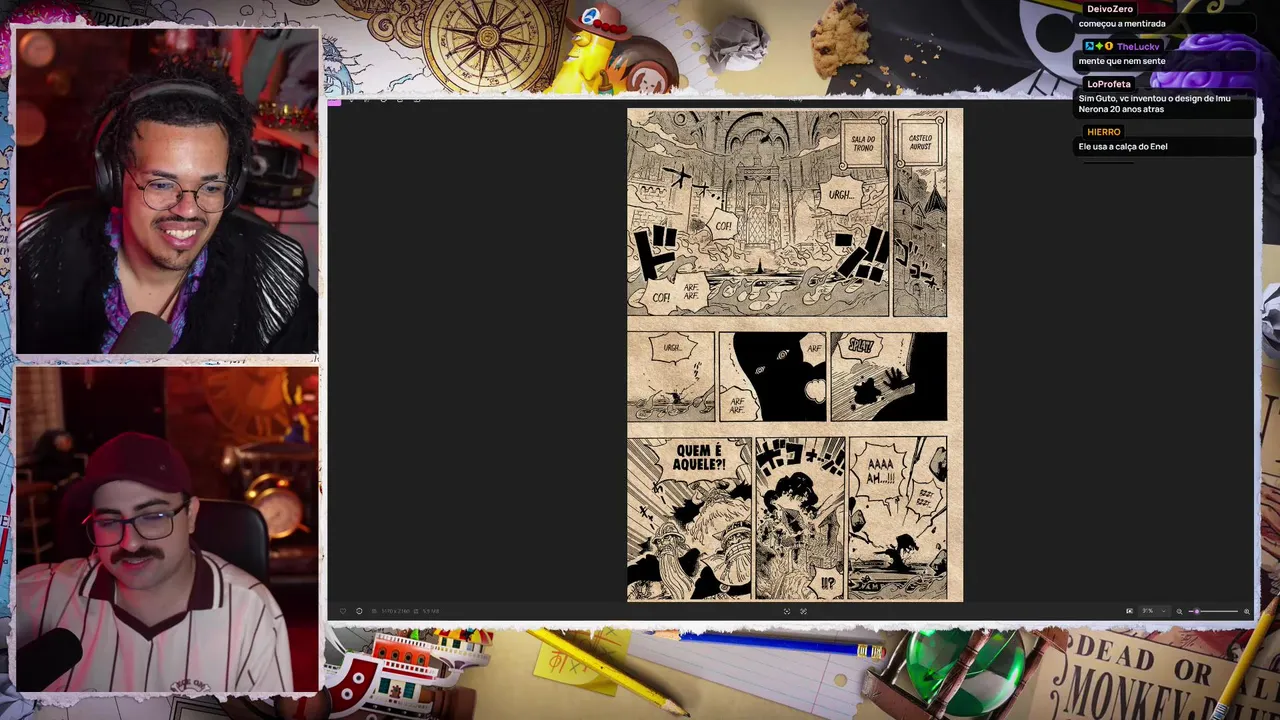Click the blue badge beside TheLuckv
Screen dimensions: 1280x720
click(x=1089, y=46)
